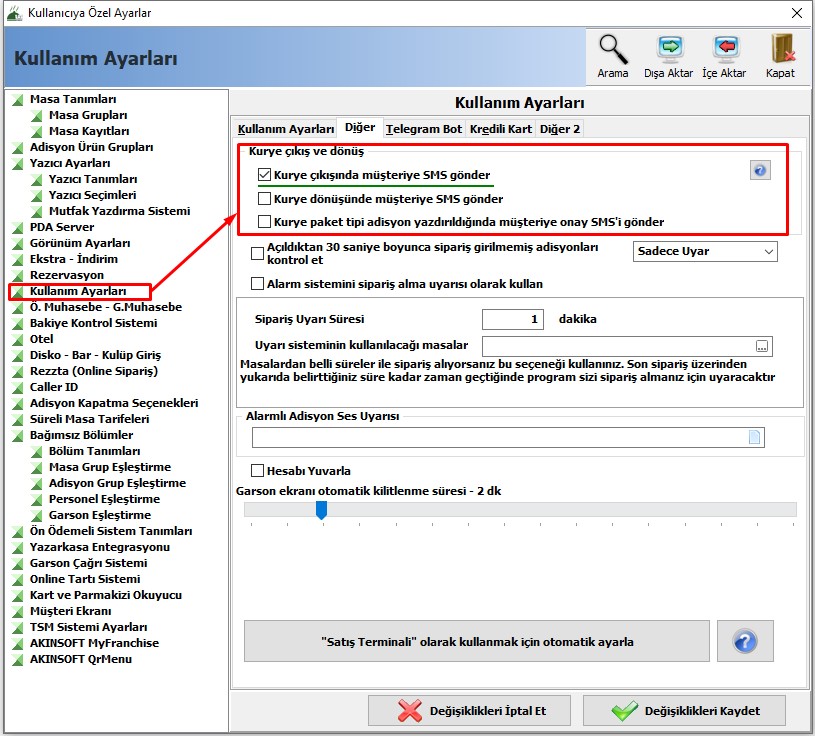Select Masa Kayıtları tree item
The width and height of the screenshot is (815, 736).
[x=89, y=131]
